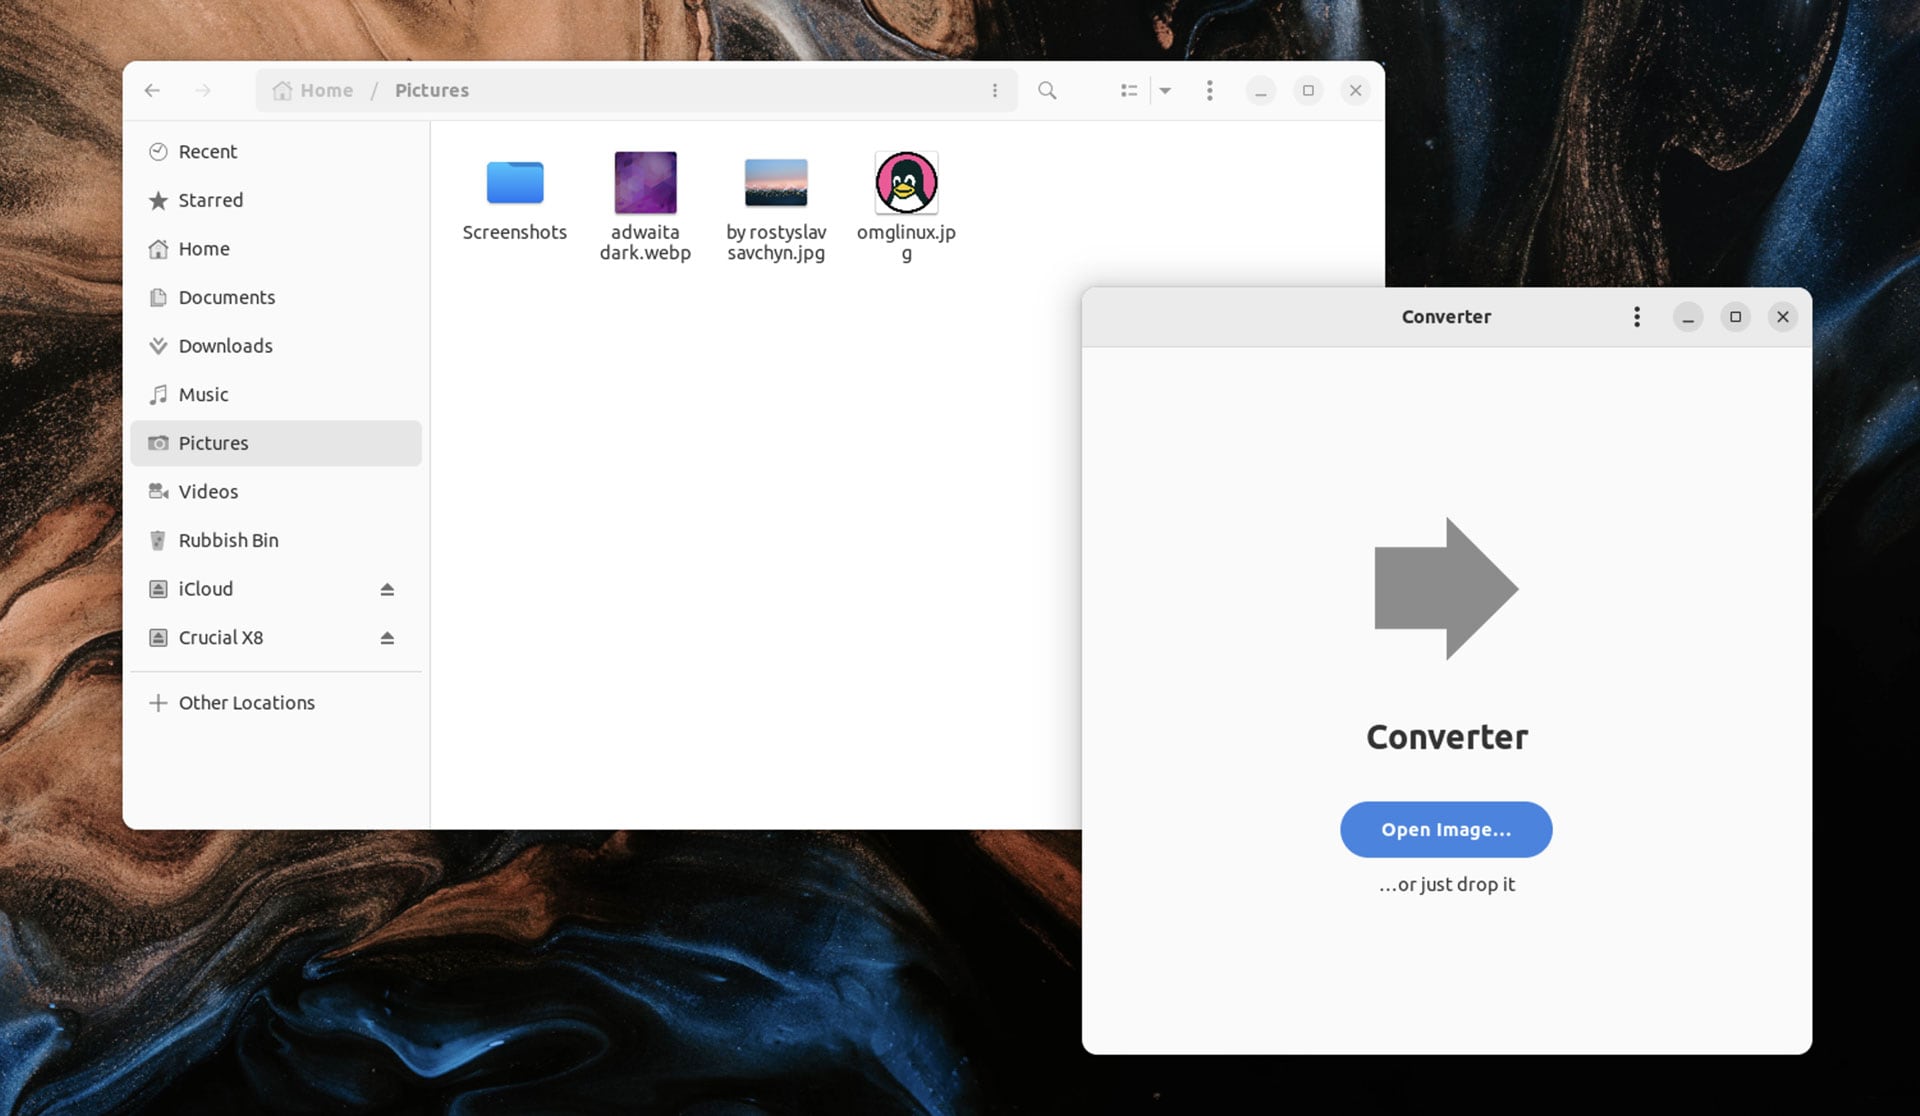
Task: Select the iCloud sidebar icon
Action: [x=161, y=589]
